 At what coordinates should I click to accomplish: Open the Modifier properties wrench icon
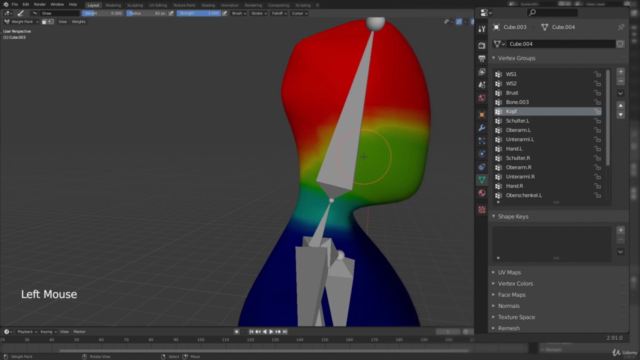(482, 128)
